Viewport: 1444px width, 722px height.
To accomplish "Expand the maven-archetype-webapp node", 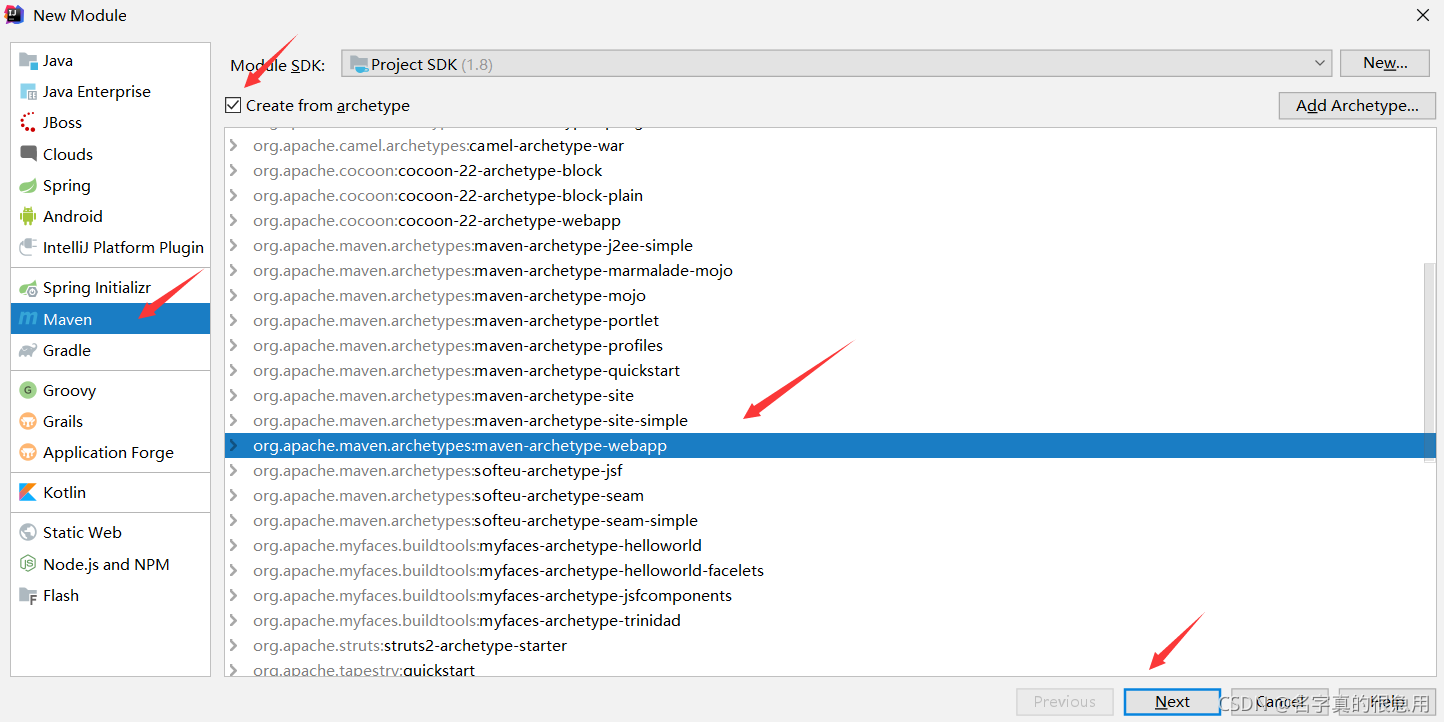I will click(x=234, y=446).
